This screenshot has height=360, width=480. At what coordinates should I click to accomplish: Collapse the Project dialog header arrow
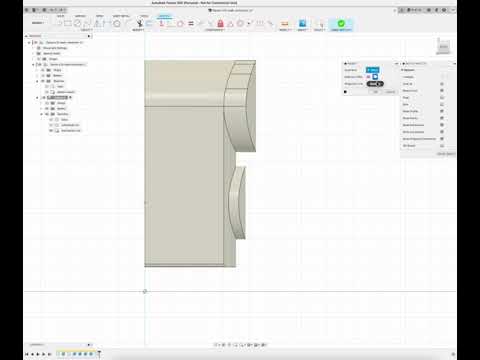(x=345, y=63)
